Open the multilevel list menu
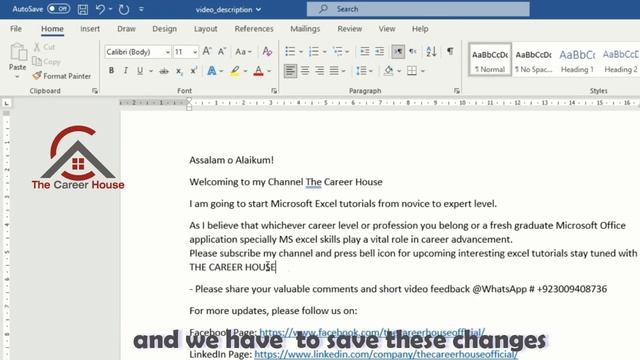640x360 pixels. click(x=341, y=51)
